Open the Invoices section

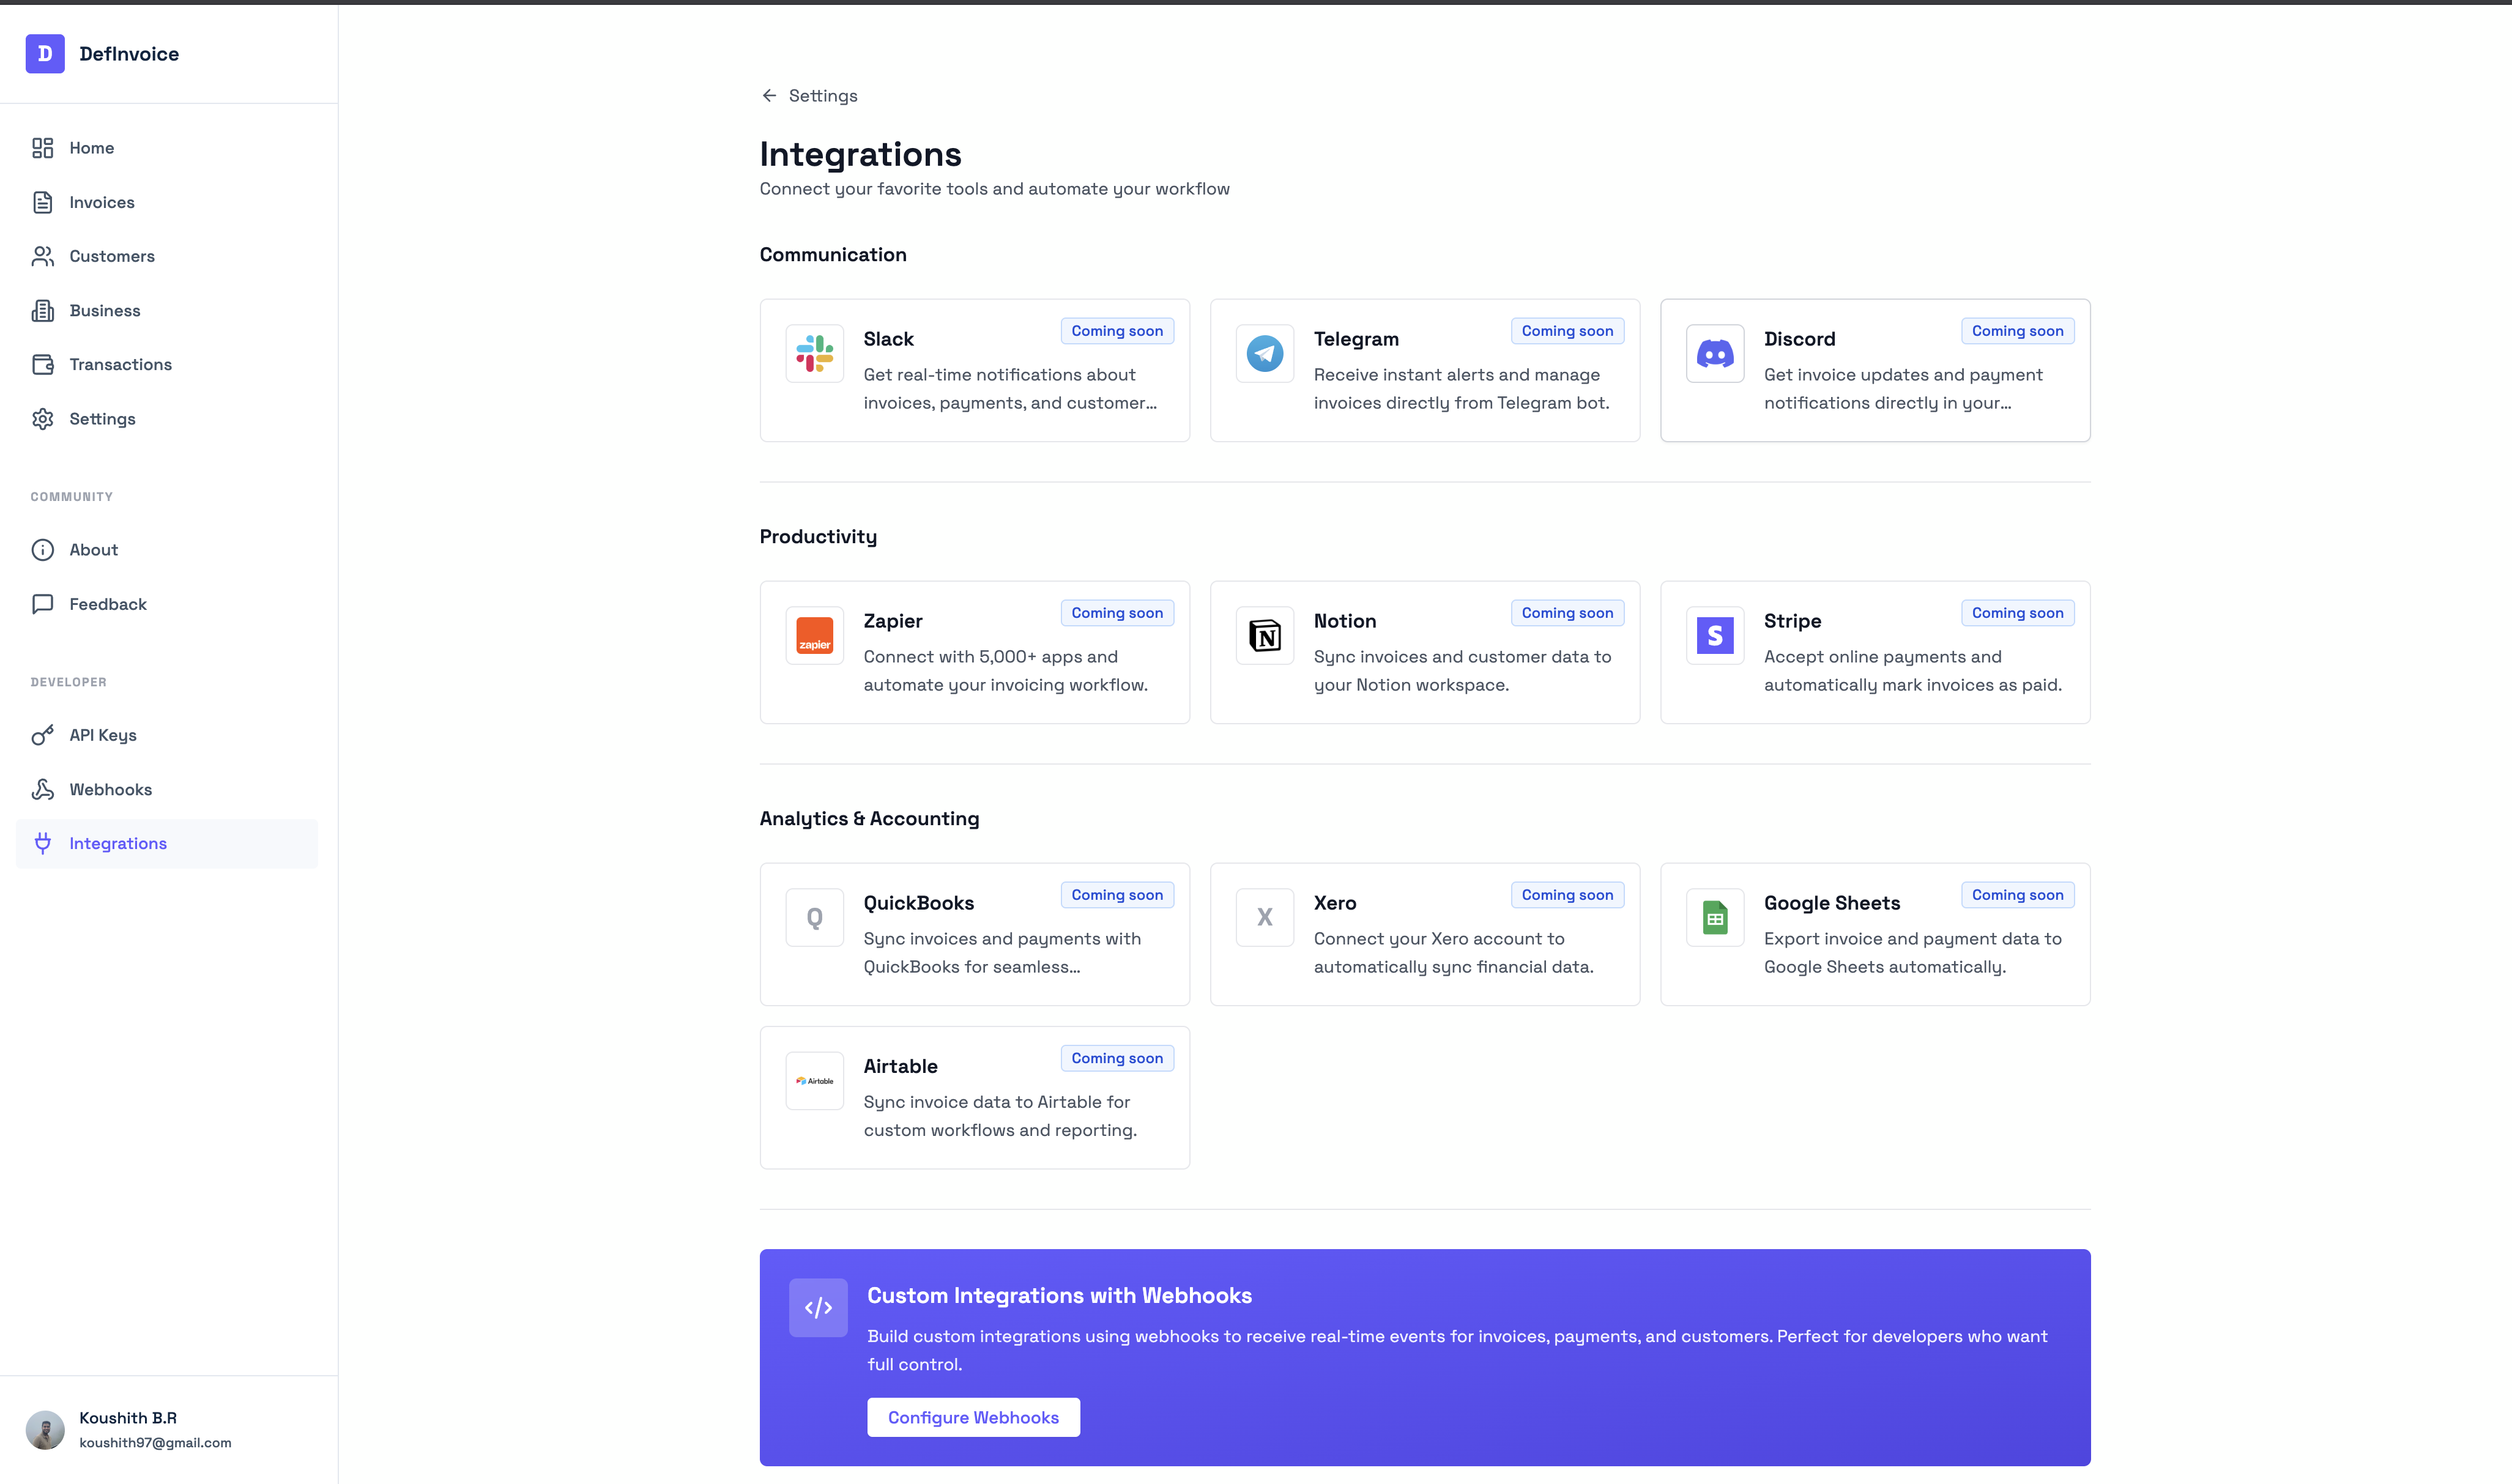point(101,202)
